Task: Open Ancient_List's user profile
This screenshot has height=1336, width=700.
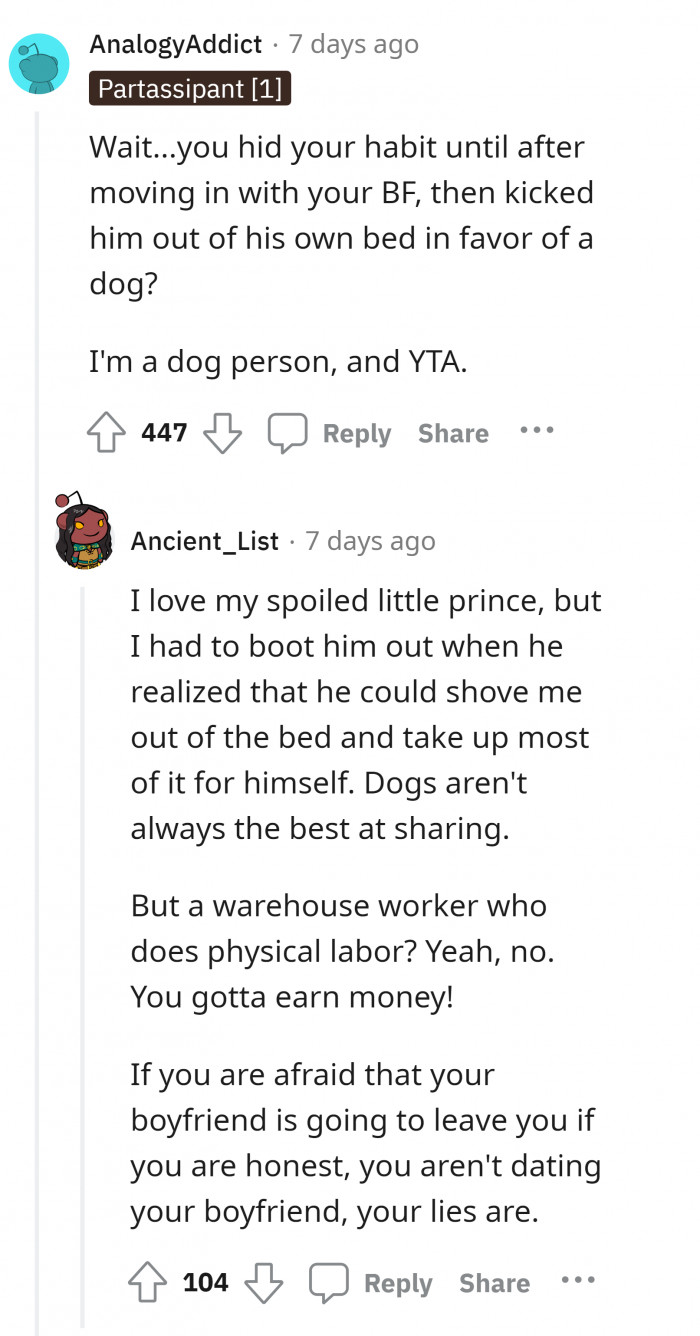Action: coord(204,541)
